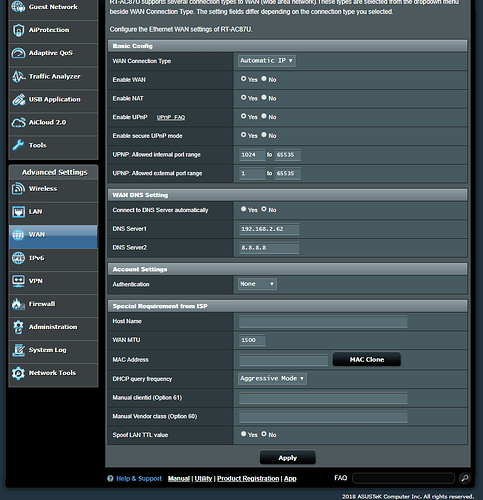Viewport: 483px width, 500px height.
Task: Open Traffic Analyzer icon in sidebar
Action: 18,76
